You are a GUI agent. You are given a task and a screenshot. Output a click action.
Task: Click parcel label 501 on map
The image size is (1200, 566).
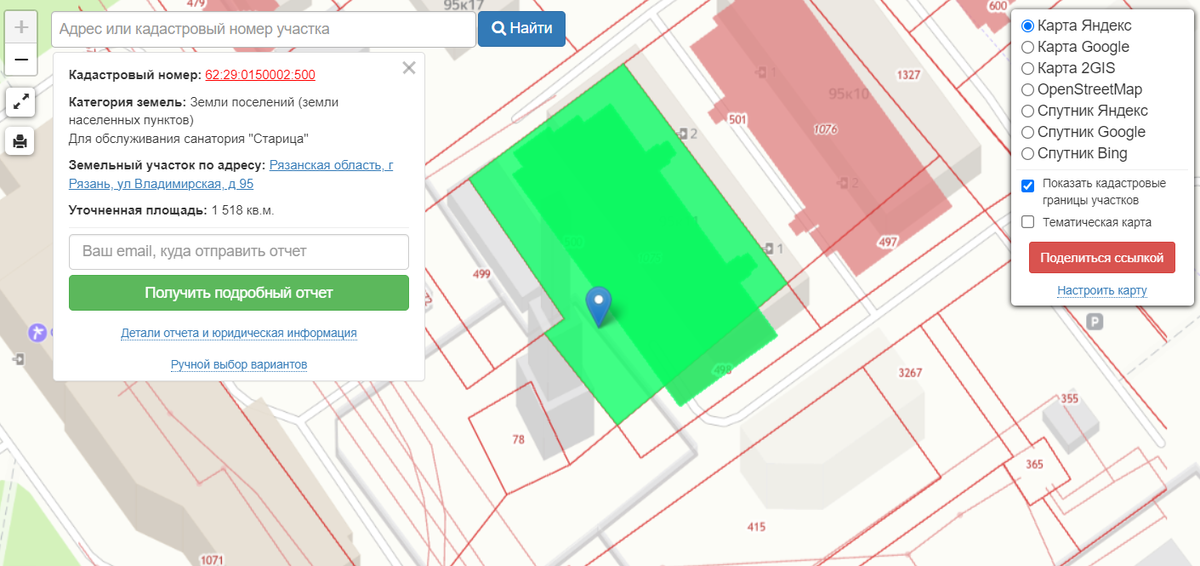[x=738, y=120]
